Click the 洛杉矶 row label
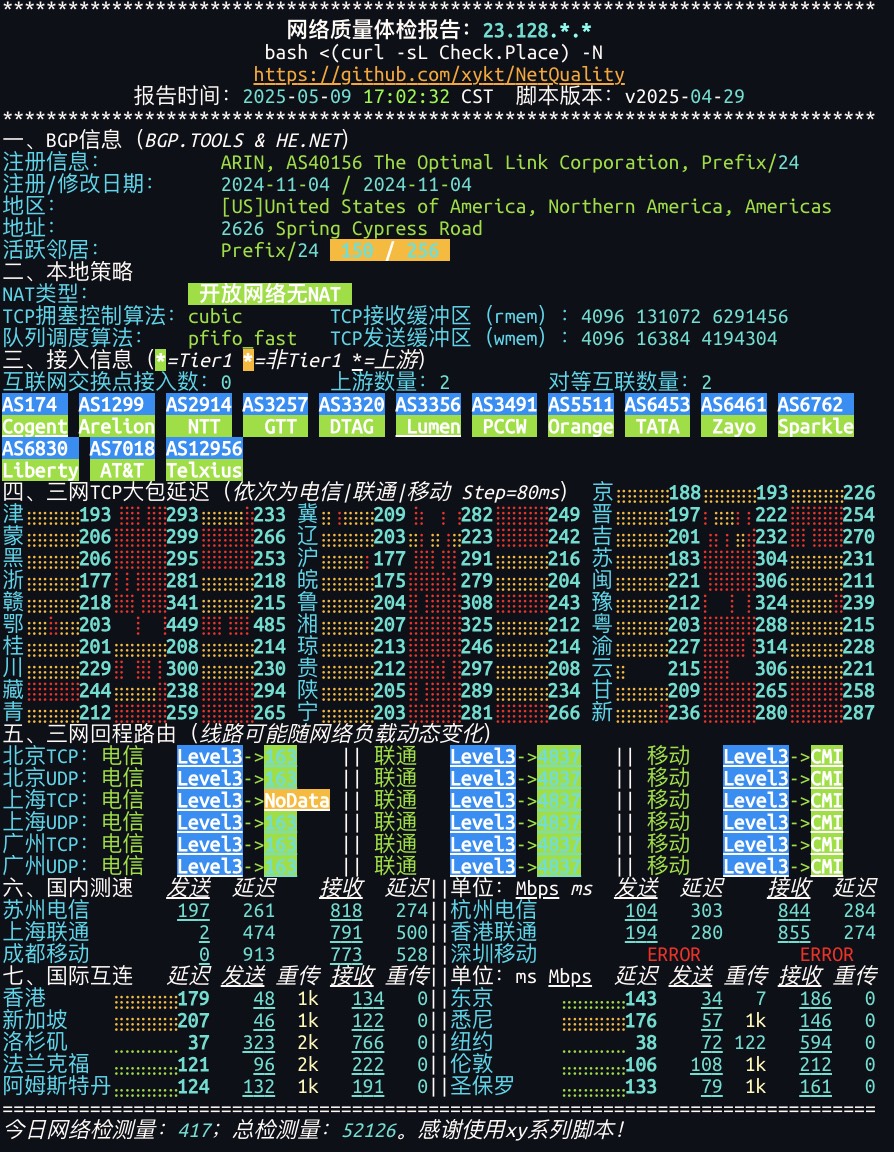This screenshot has width=894, height=1152. point(35,1043)
